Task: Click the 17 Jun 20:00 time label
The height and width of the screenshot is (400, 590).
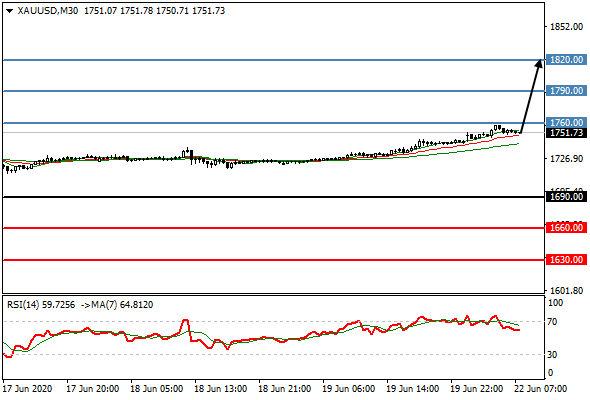Action: [x=93, y=388]
